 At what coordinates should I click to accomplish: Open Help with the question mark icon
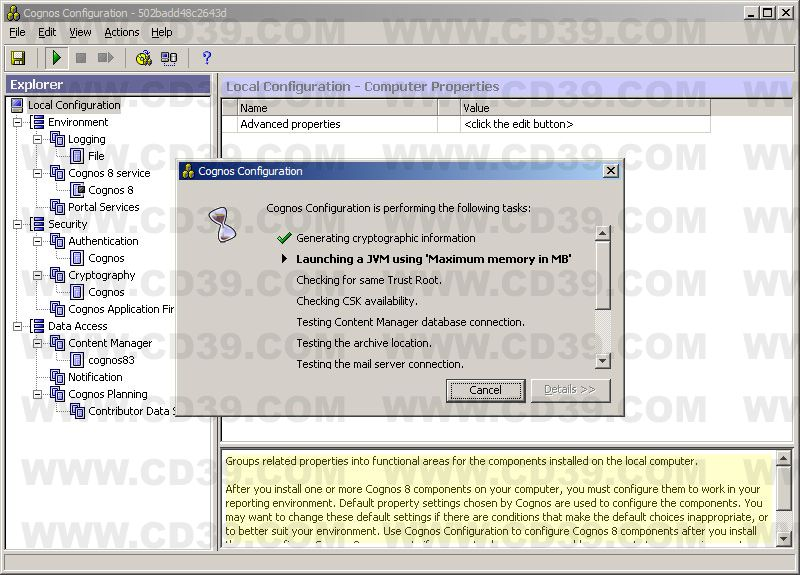[207, 58]
